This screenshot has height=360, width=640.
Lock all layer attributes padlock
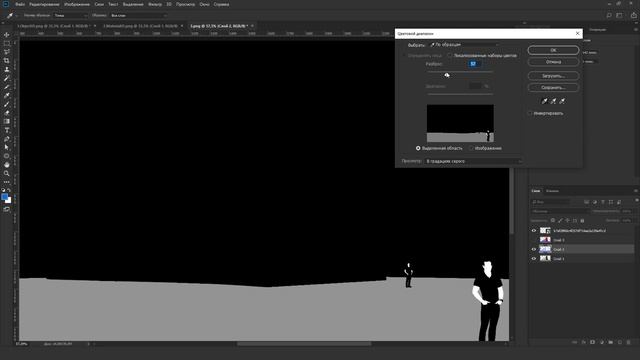coord(582,220)
